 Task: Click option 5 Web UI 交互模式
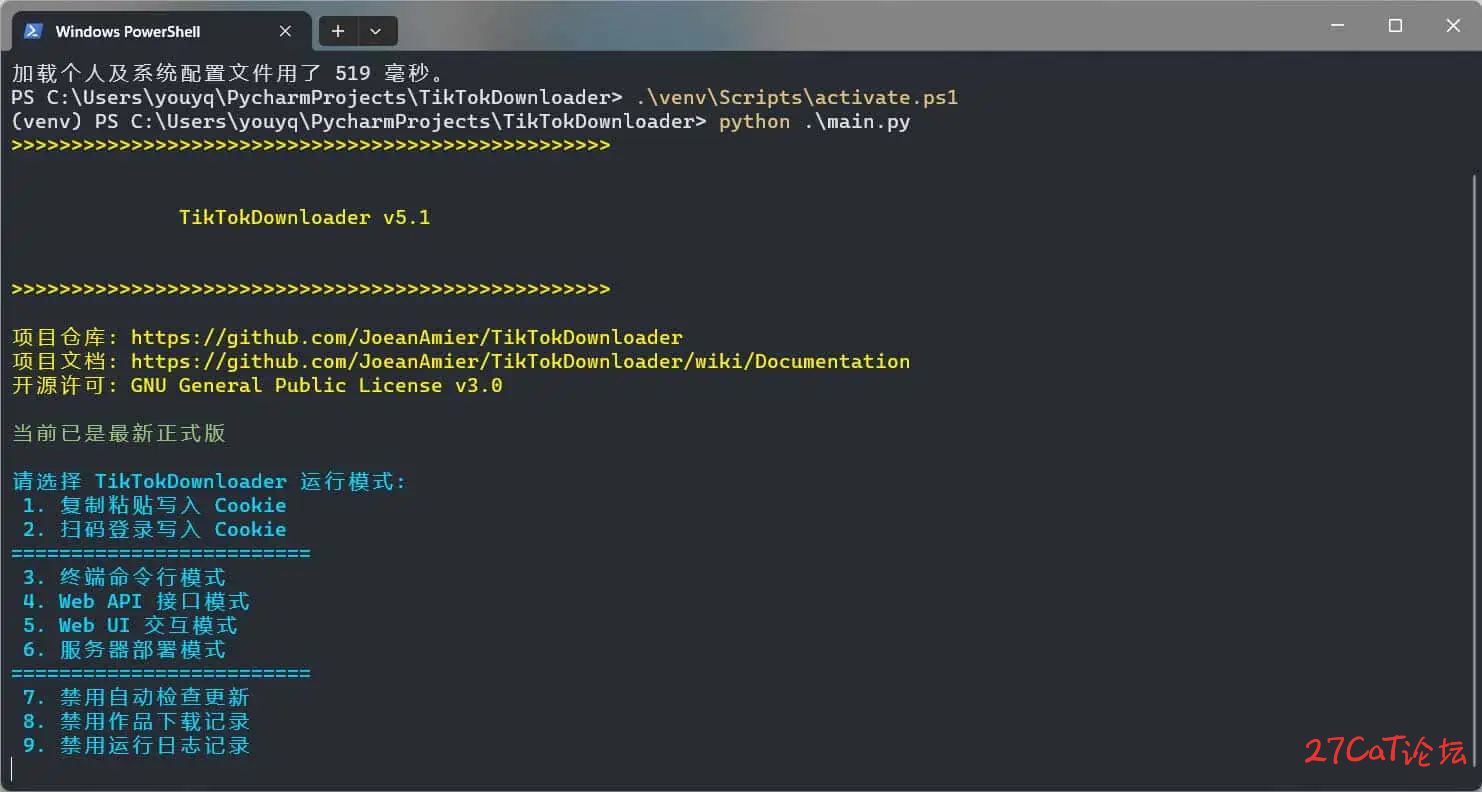[130, 625]
